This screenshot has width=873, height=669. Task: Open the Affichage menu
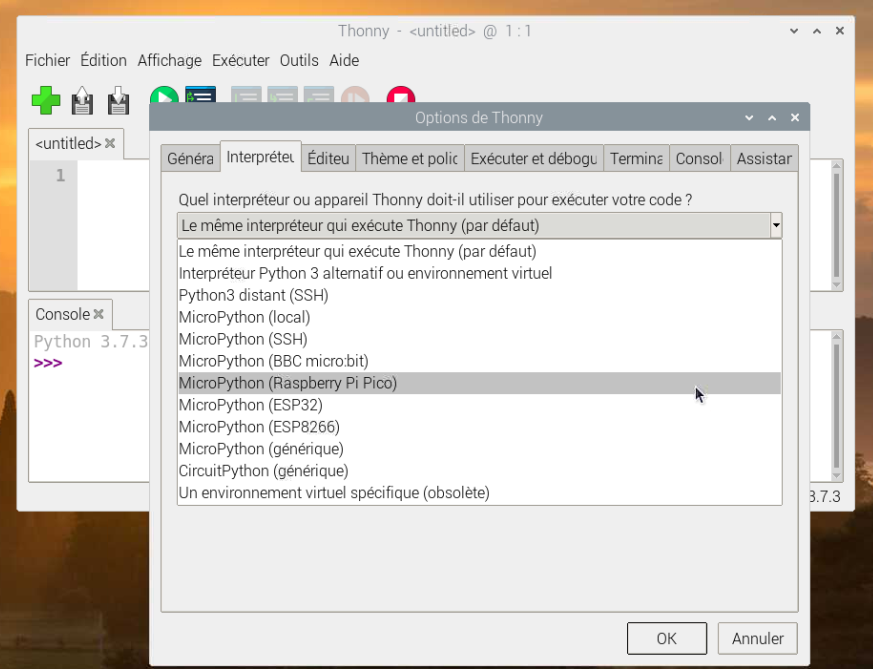(169, 60)
